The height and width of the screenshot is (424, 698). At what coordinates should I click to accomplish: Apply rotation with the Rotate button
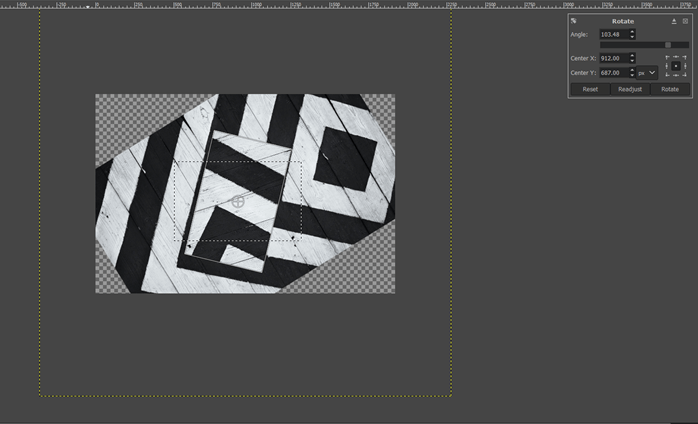point(670,89)
